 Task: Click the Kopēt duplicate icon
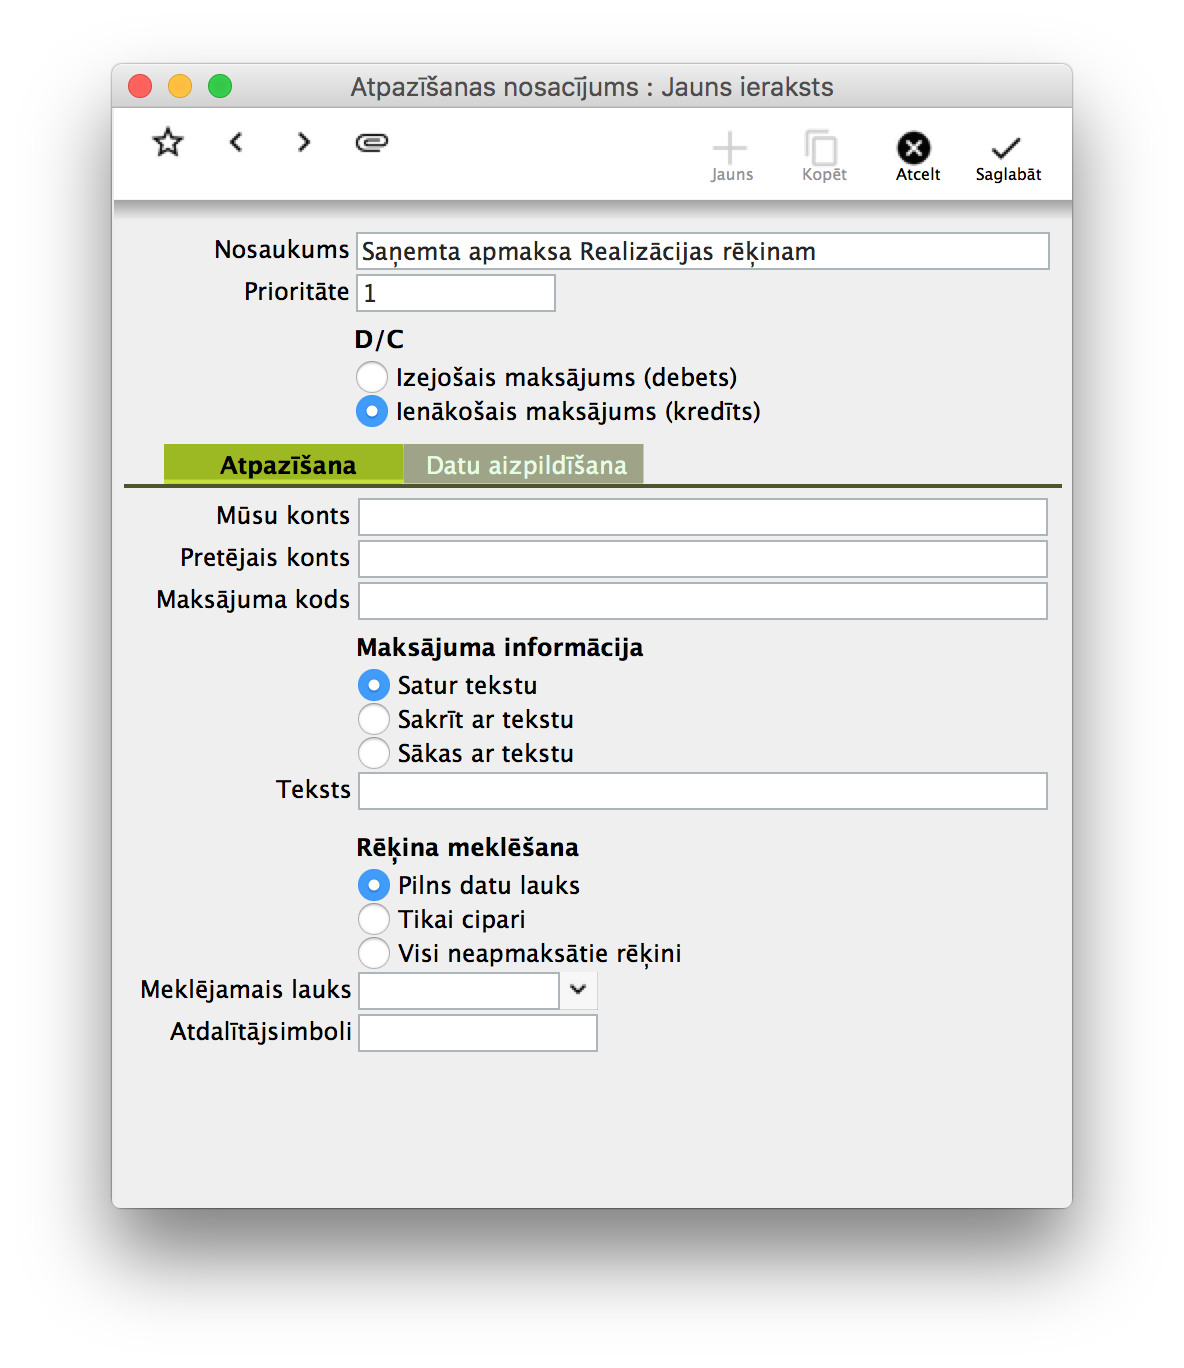pos(823,149)
